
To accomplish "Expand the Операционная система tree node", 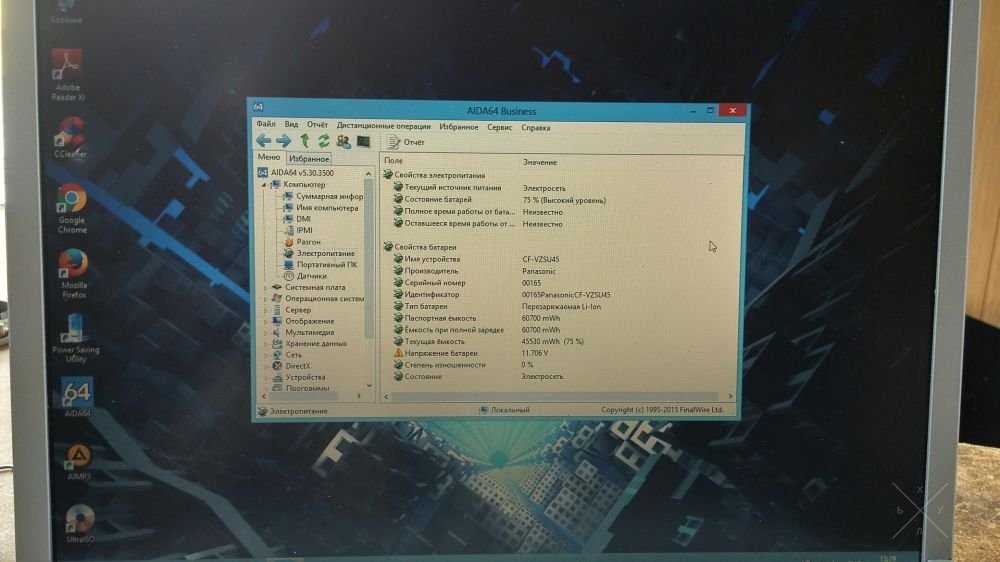I will [265, 299].
